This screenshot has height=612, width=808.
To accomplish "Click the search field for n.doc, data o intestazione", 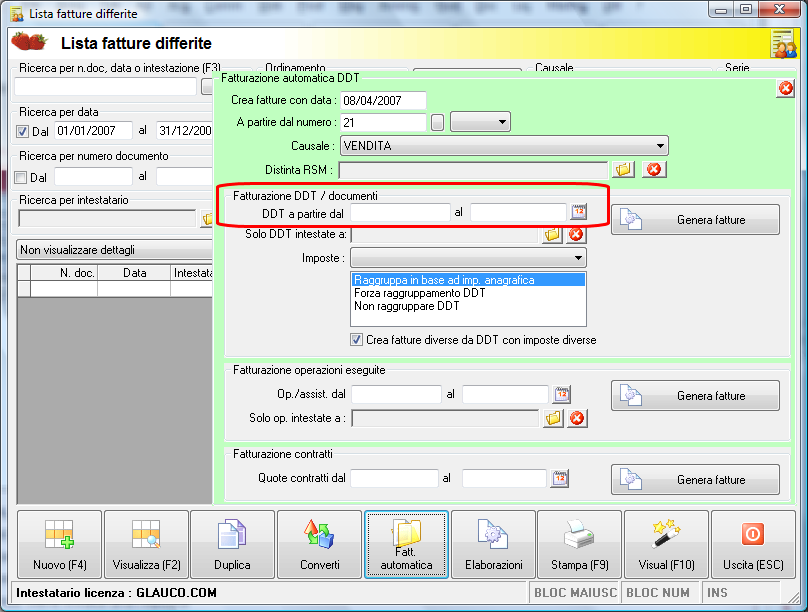I will 106,86.
